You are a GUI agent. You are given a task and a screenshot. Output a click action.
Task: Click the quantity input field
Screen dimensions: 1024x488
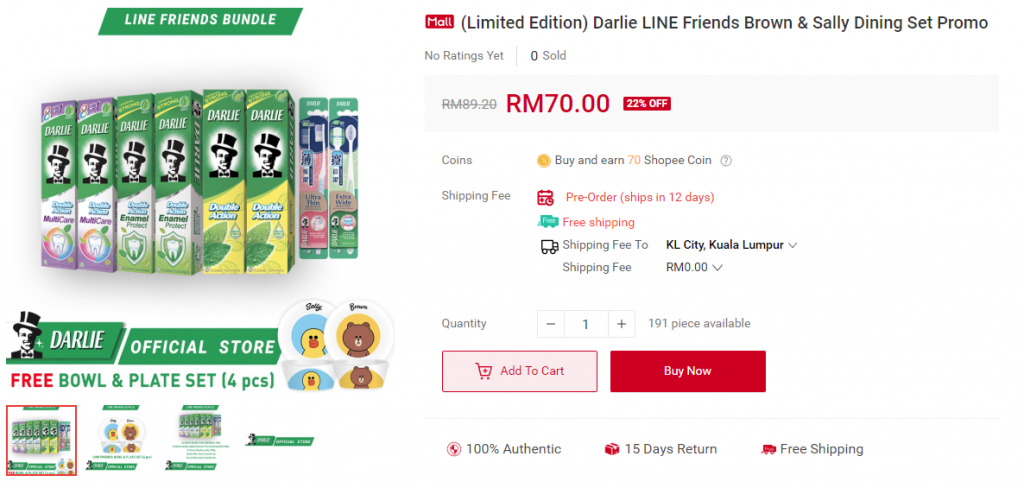coord(586,324)
